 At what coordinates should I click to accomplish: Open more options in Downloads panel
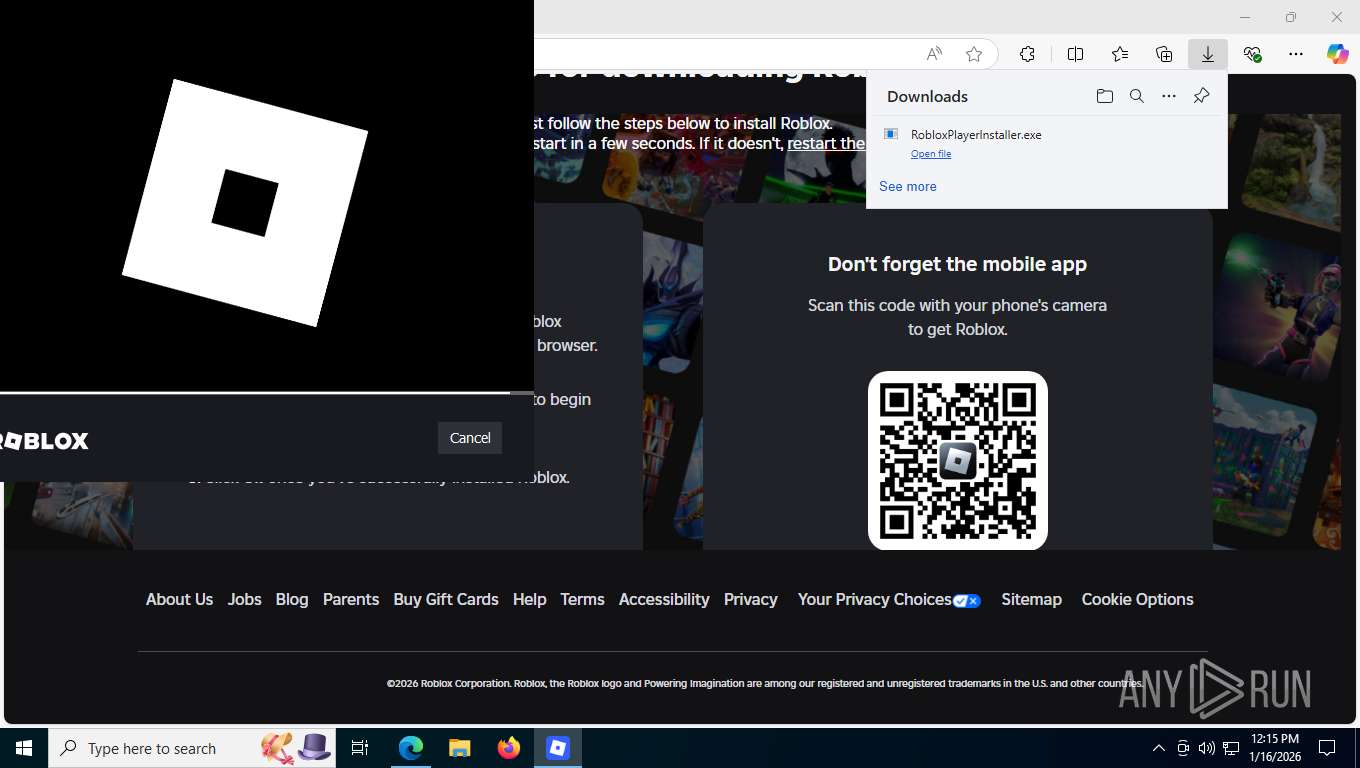(1168, 96)
